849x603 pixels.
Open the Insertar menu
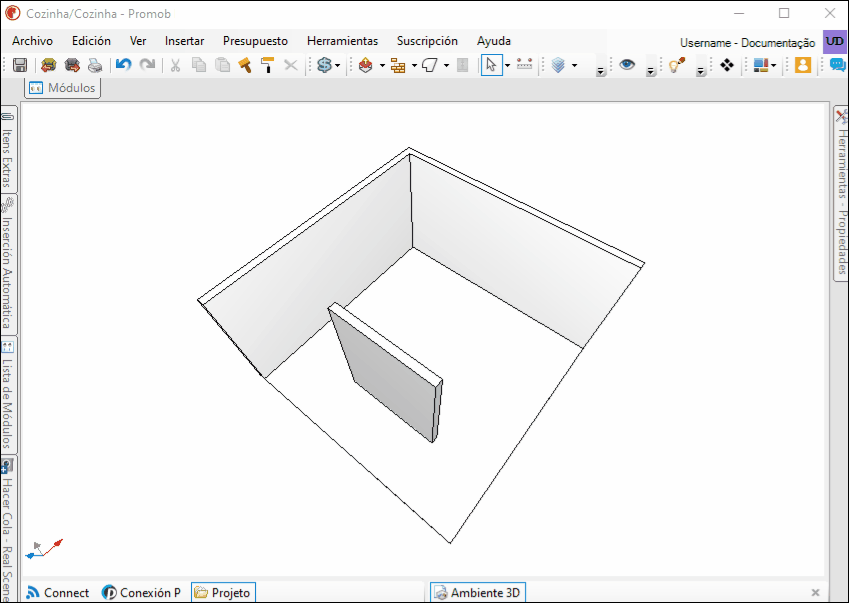185,41
